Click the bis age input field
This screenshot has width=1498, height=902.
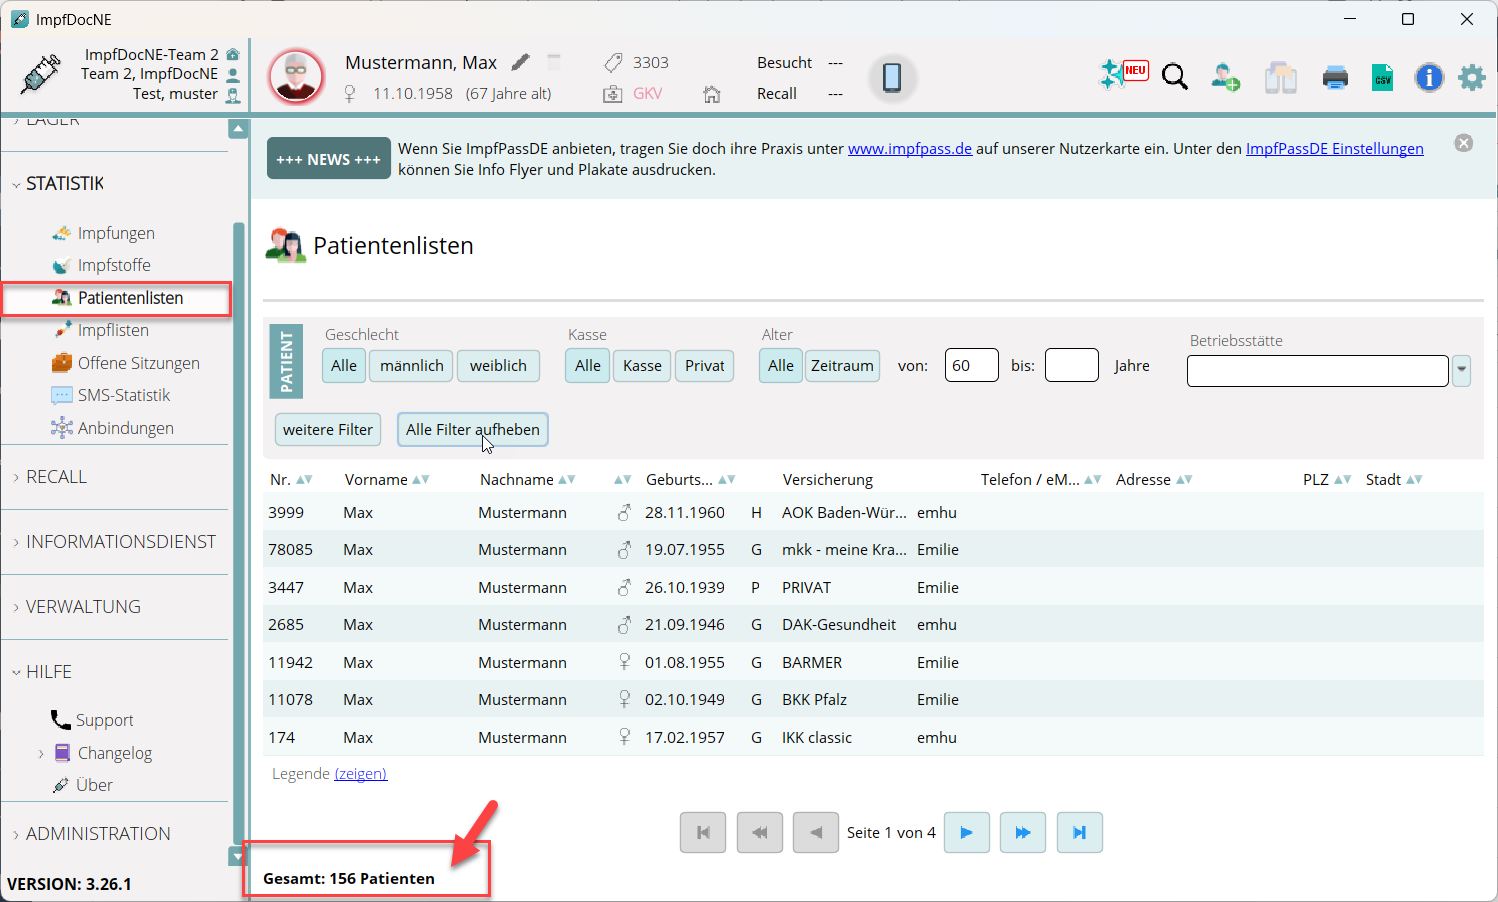click(x=1071, y=366)
